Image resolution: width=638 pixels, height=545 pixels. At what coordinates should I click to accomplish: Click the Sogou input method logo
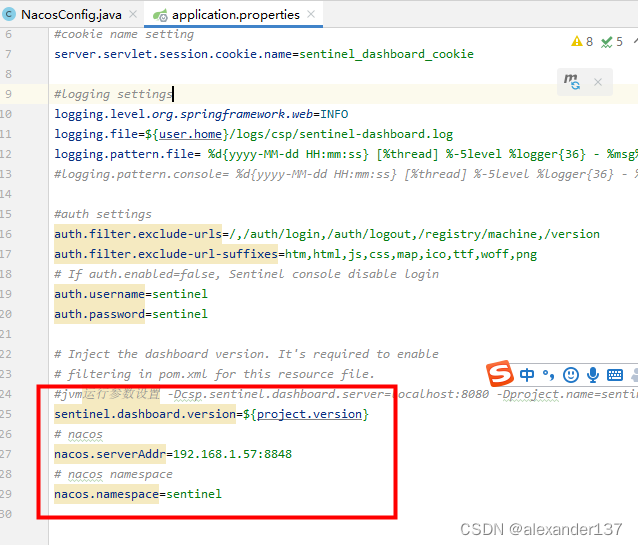tap(499, 373)
